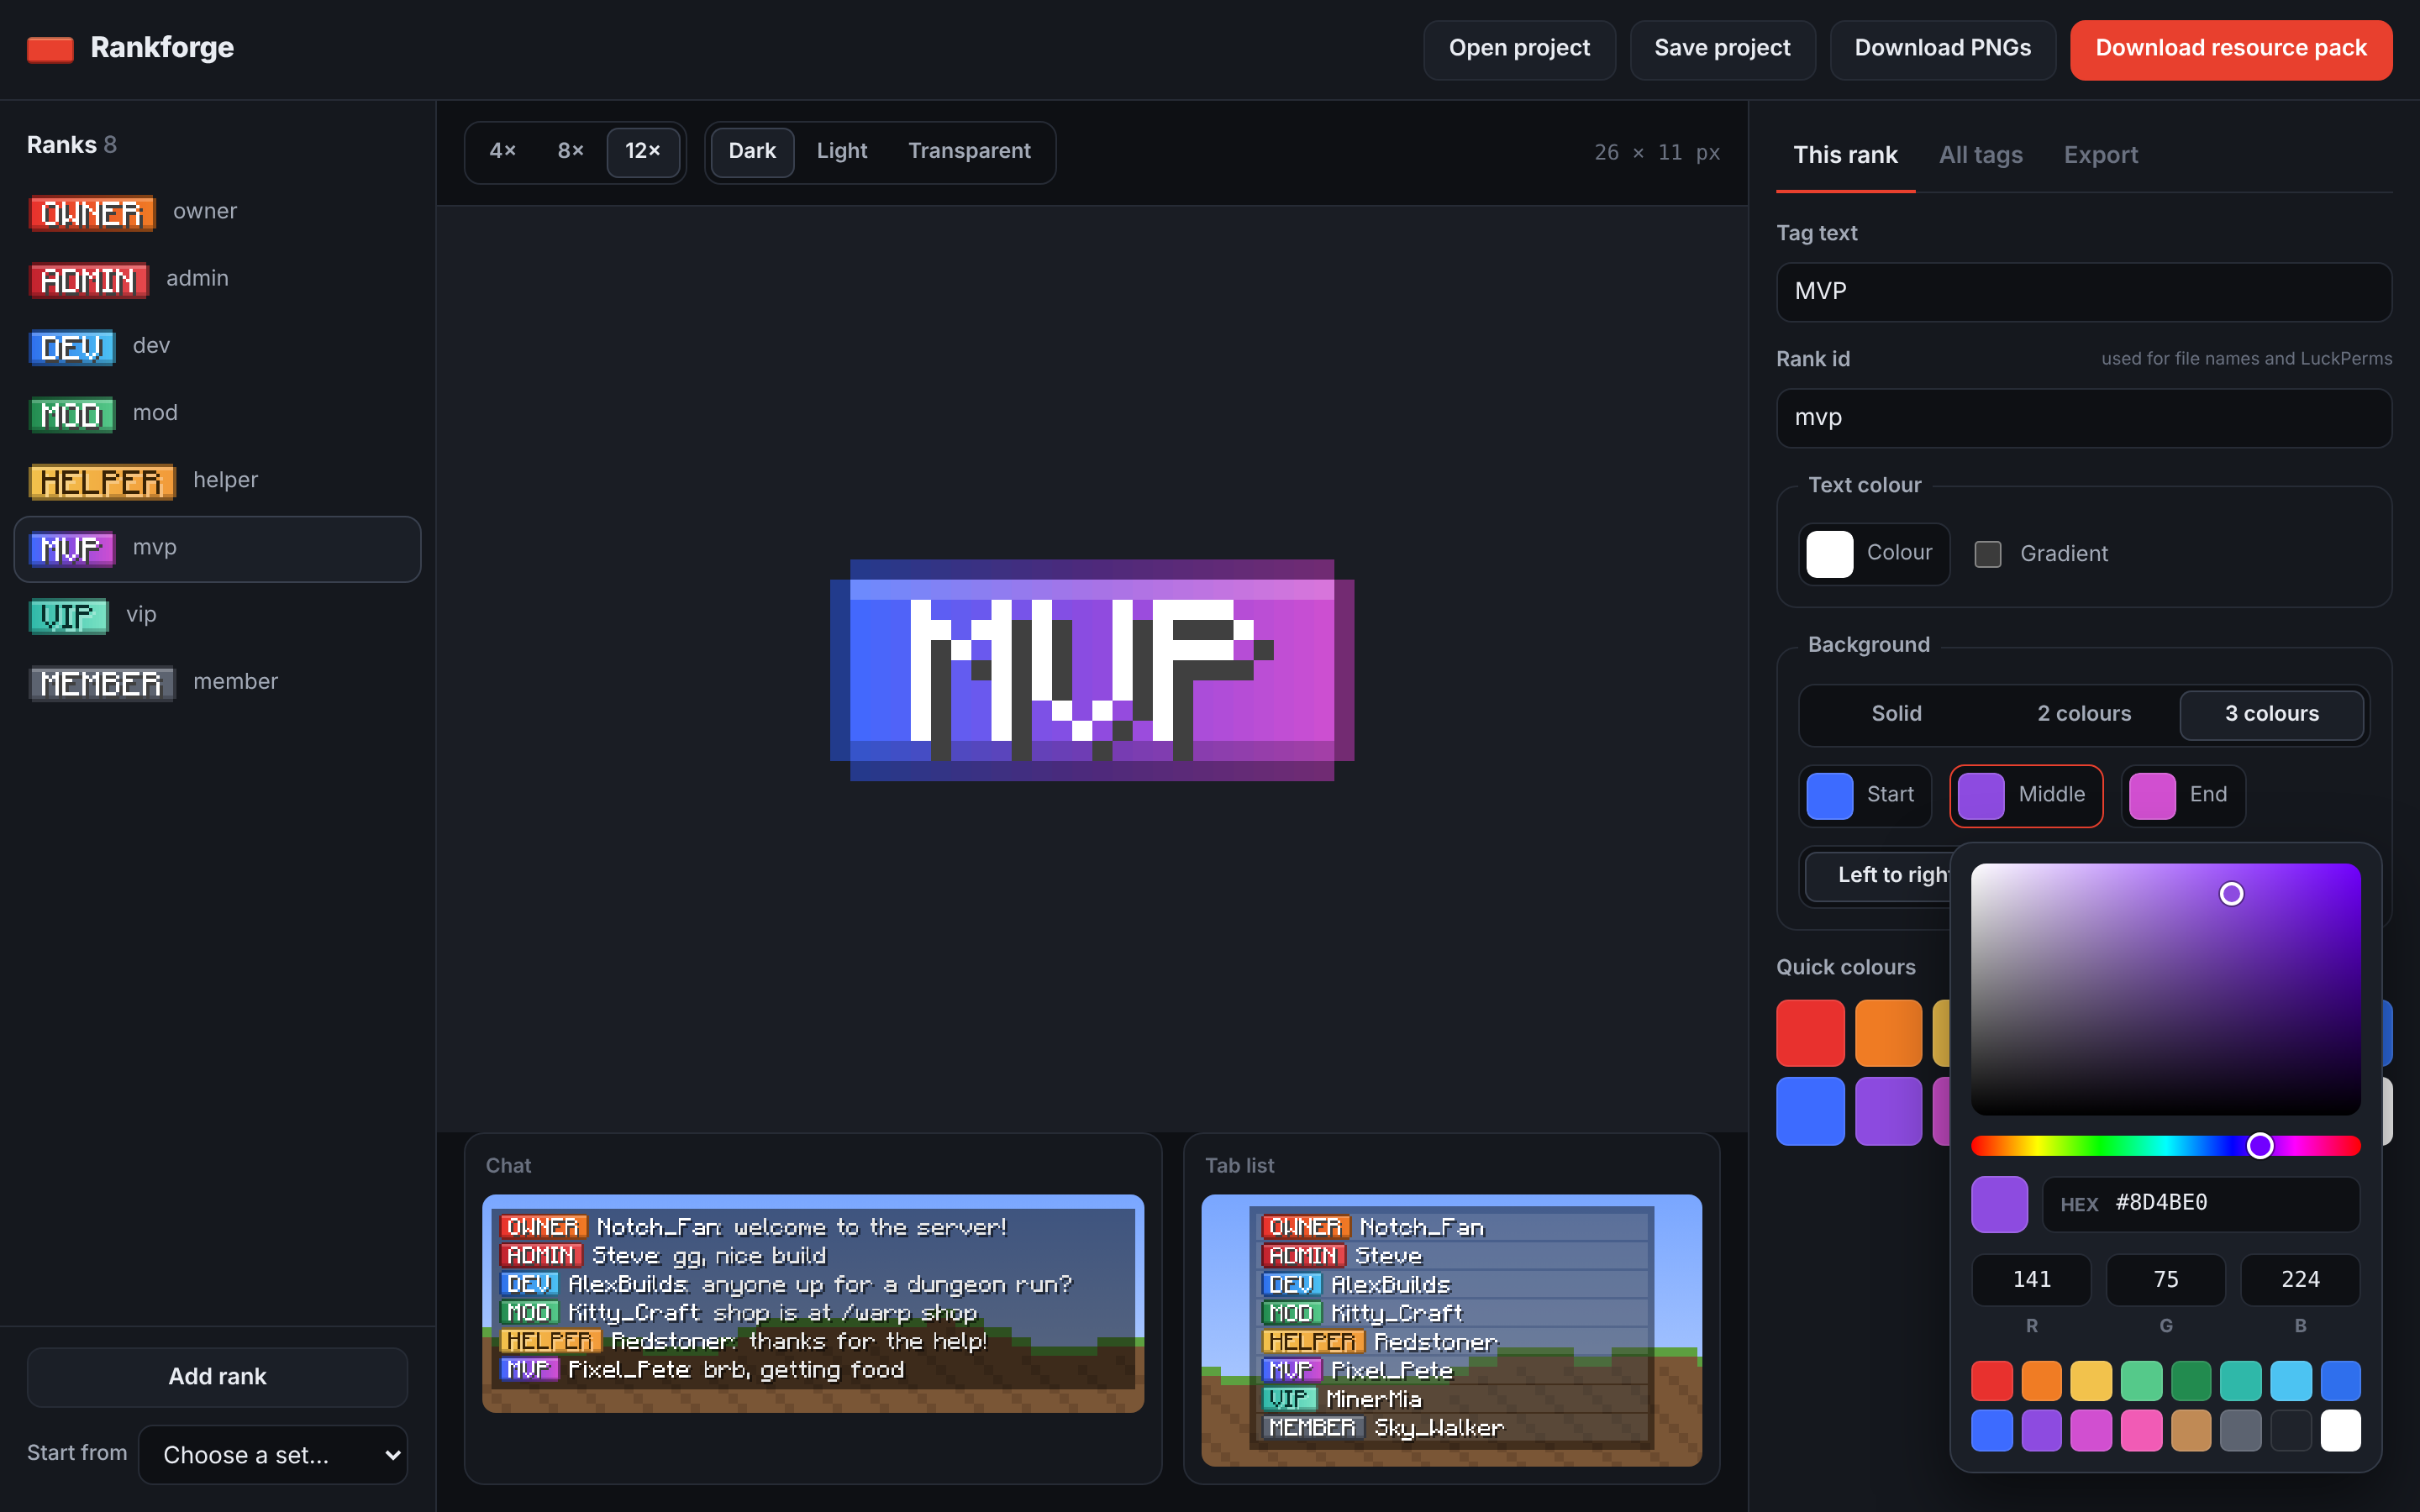The height and width of the screenshot is (1512, 2420).
Task: Click the saturation picker handle in colour area
Action: pyautogui.click(x=2231, y=893)
